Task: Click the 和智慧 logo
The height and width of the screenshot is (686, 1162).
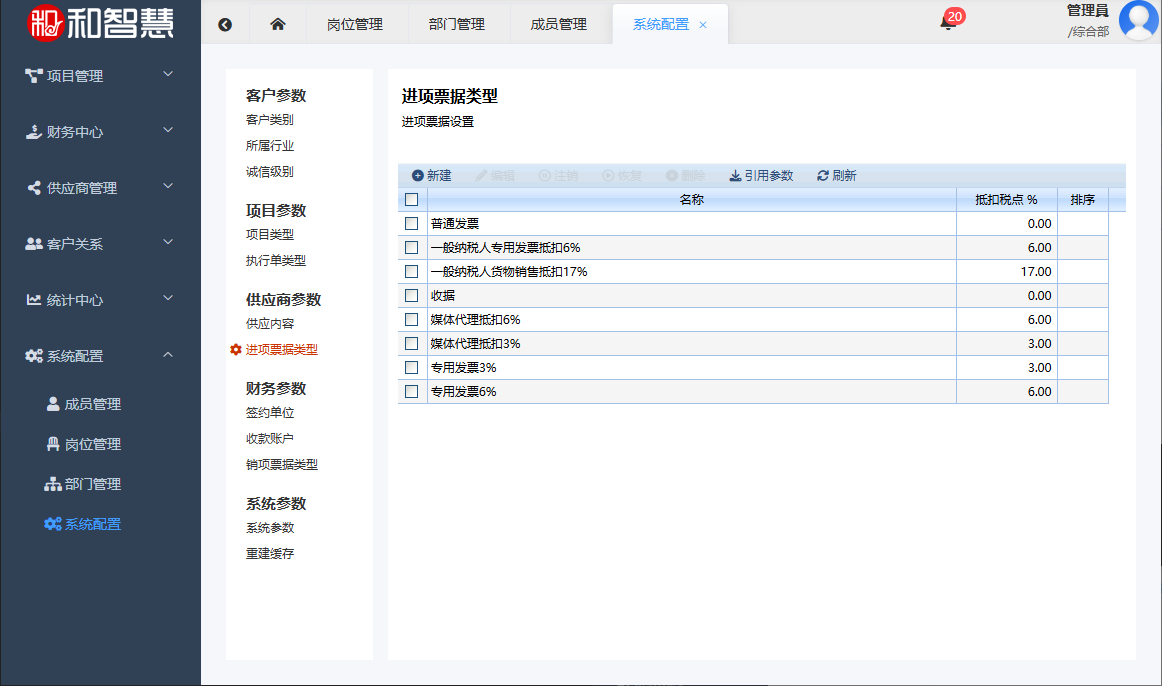Action: point(100,23)
